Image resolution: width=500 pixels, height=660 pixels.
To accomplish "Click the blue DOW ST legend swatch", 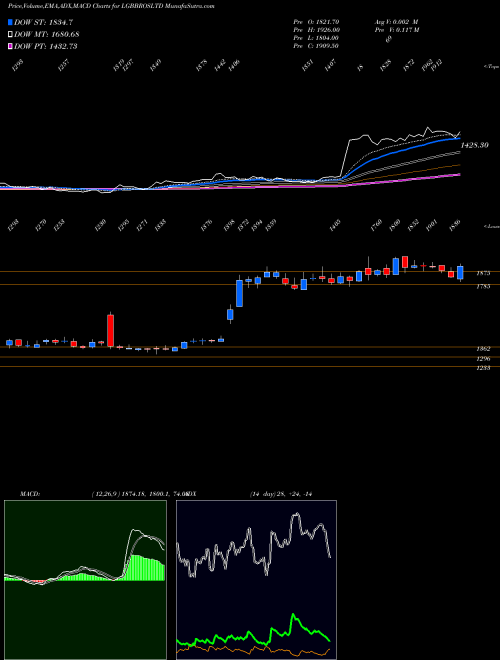I will point(10,22).
